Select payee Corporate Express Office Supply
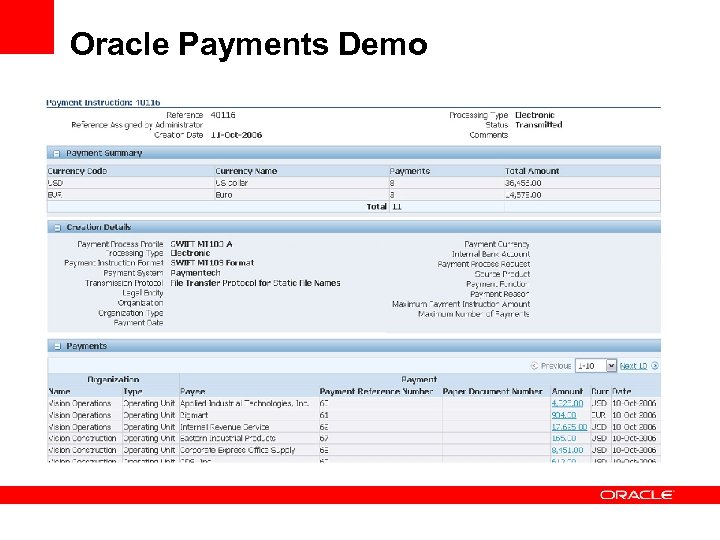This screenshot has width=720, height=540. [x=237, y=450]
